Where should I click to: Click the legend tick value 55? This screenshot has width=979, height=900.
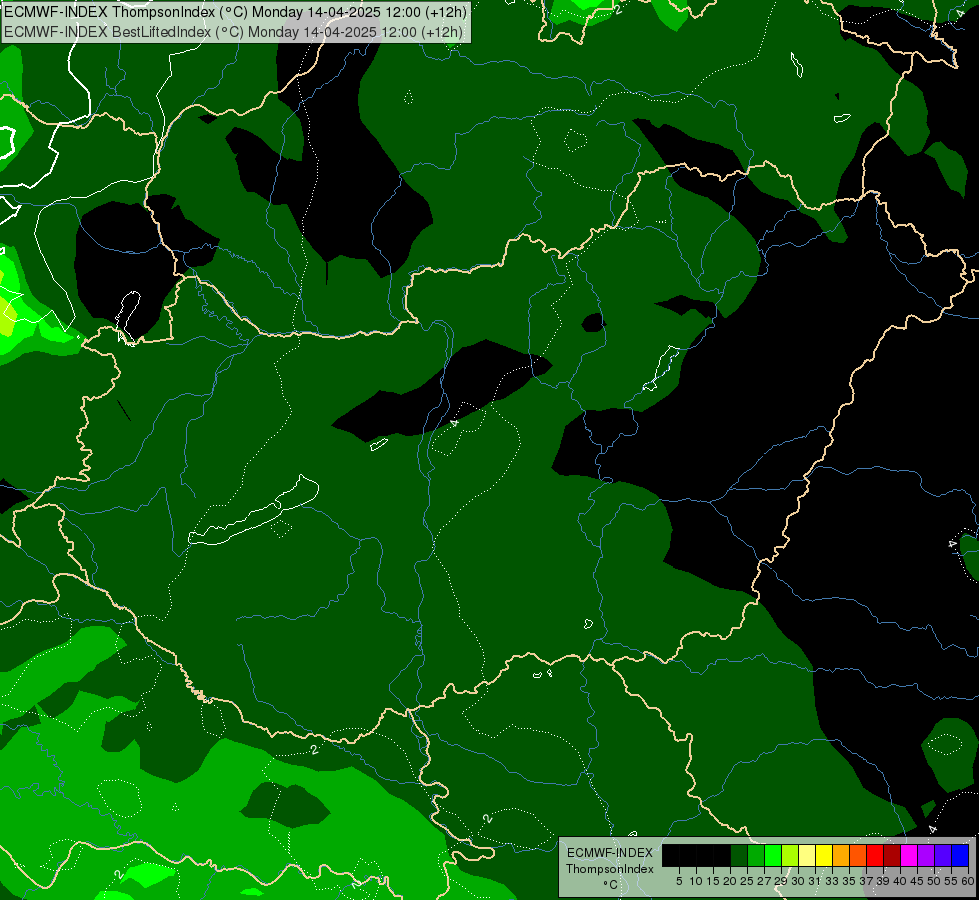[x=950, y=881]
